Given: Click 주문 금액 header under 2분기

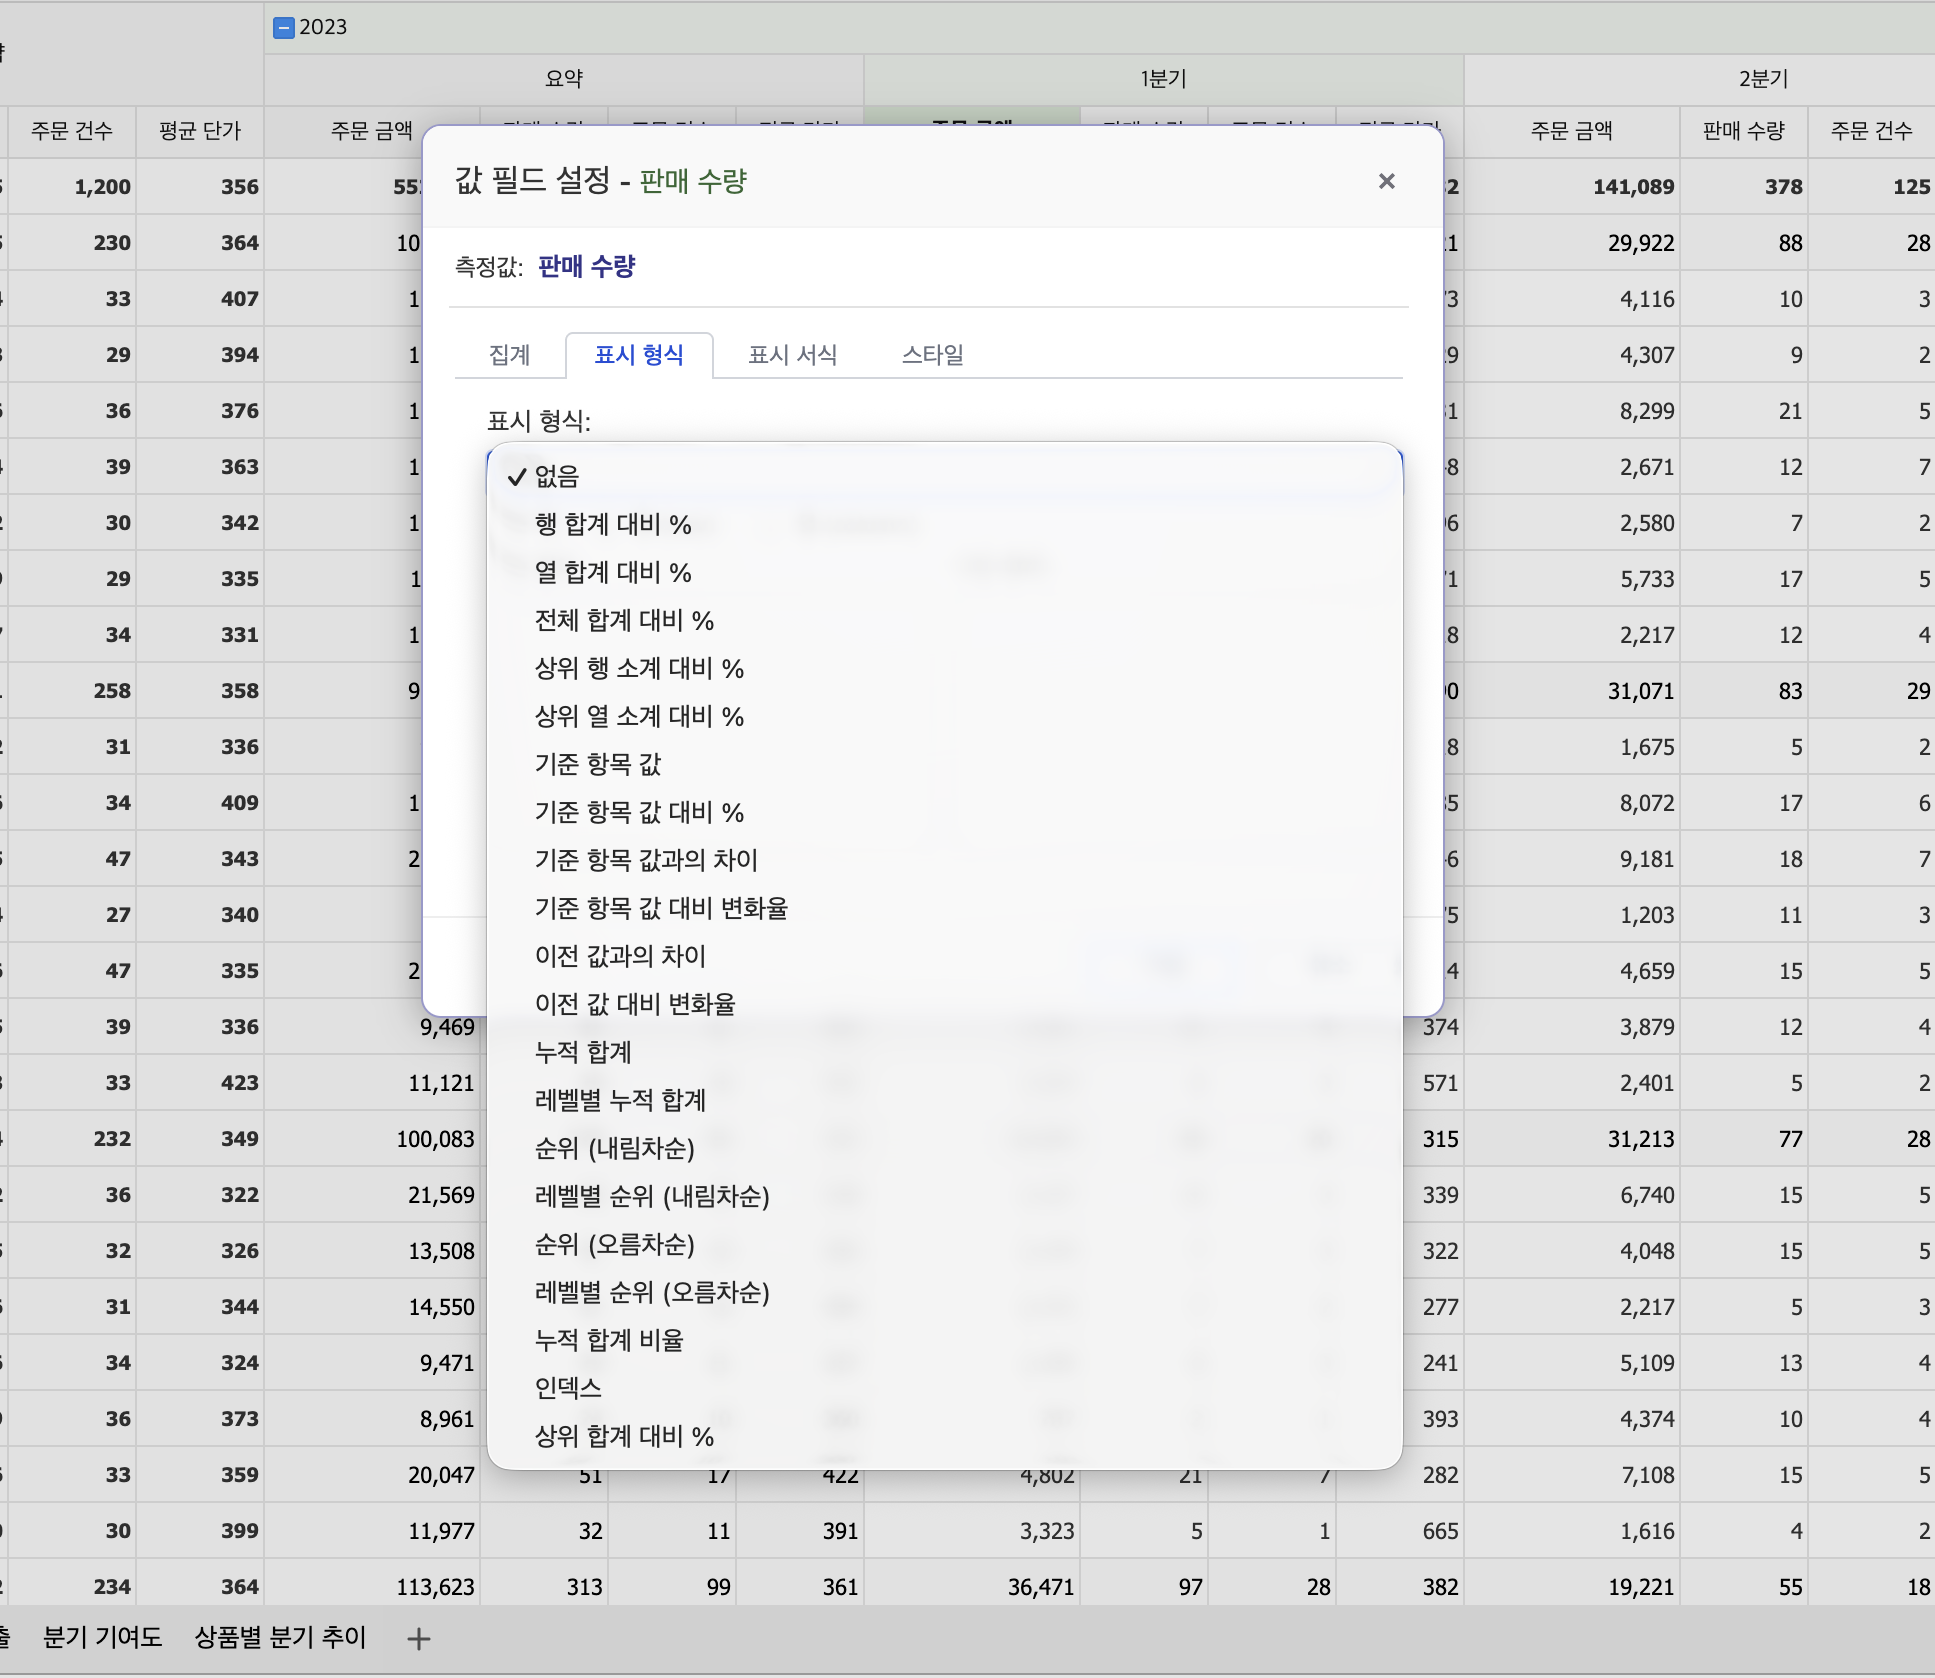Looking at the screenshot, I should (1572, 131).
